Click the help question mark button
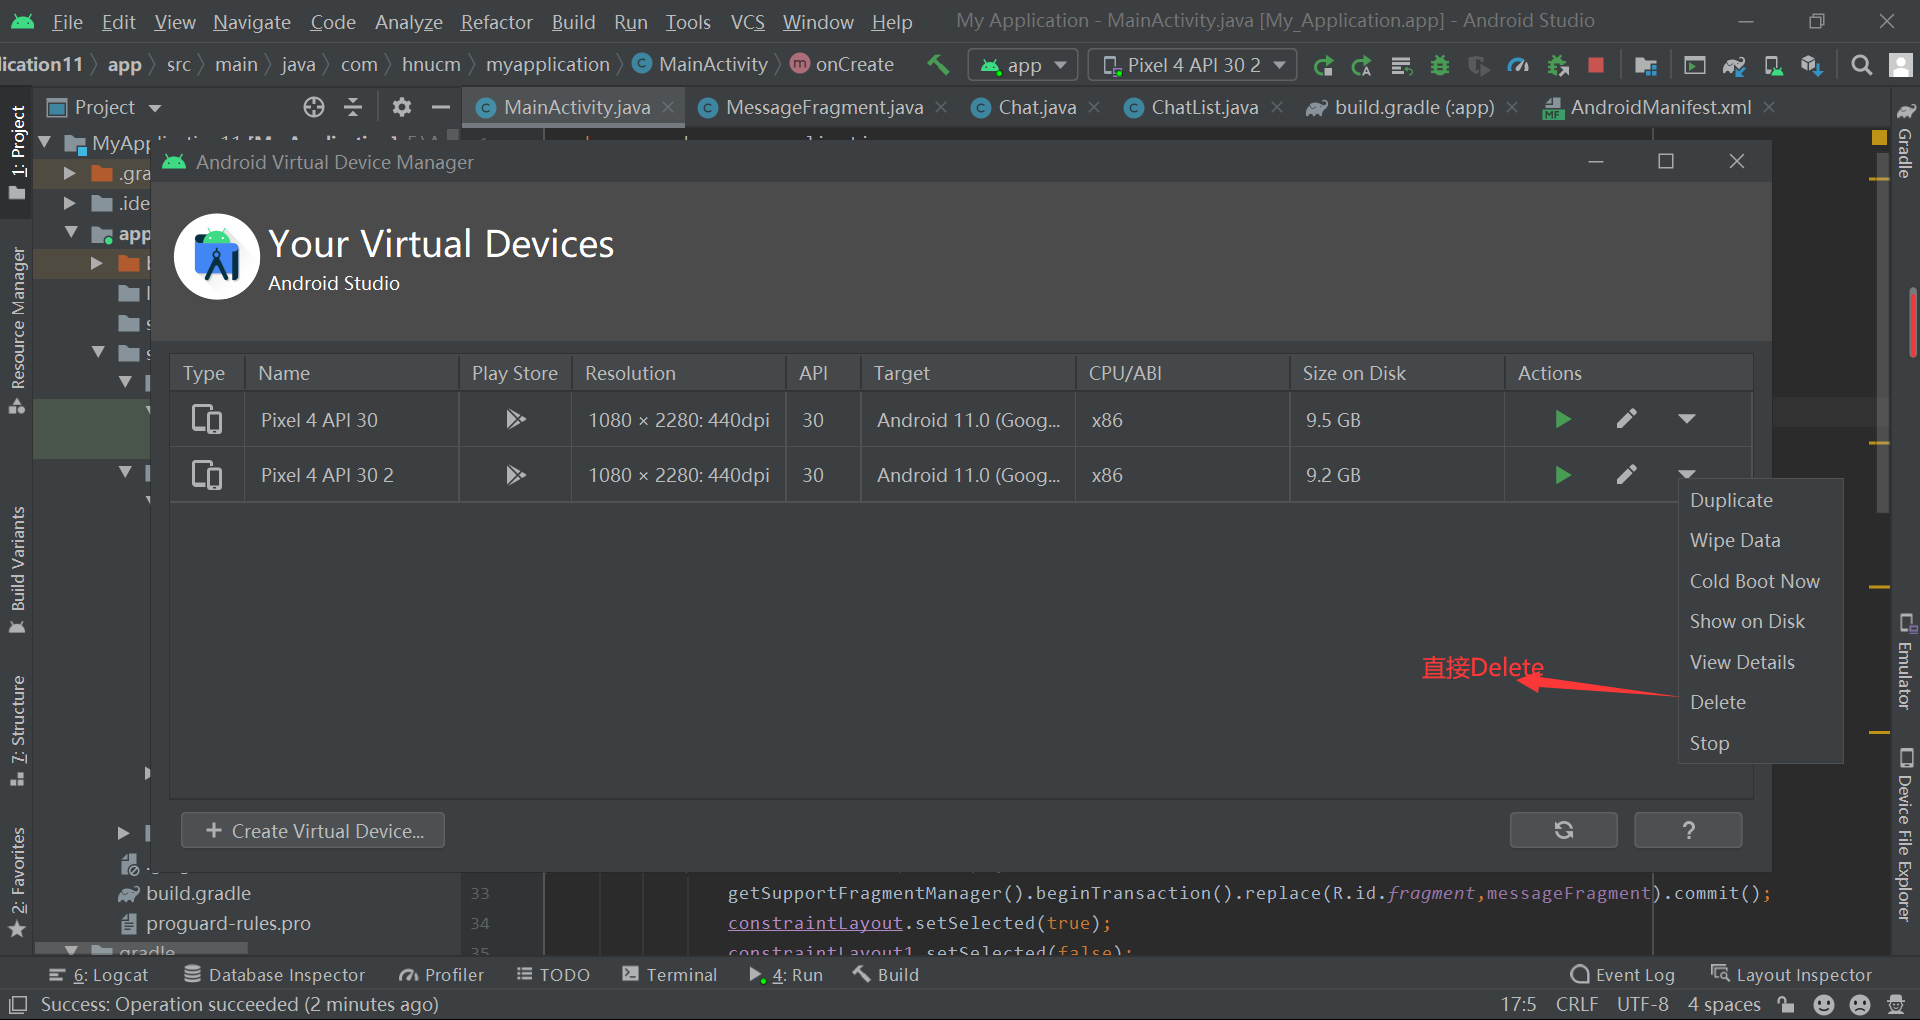 click(1688, 830)
